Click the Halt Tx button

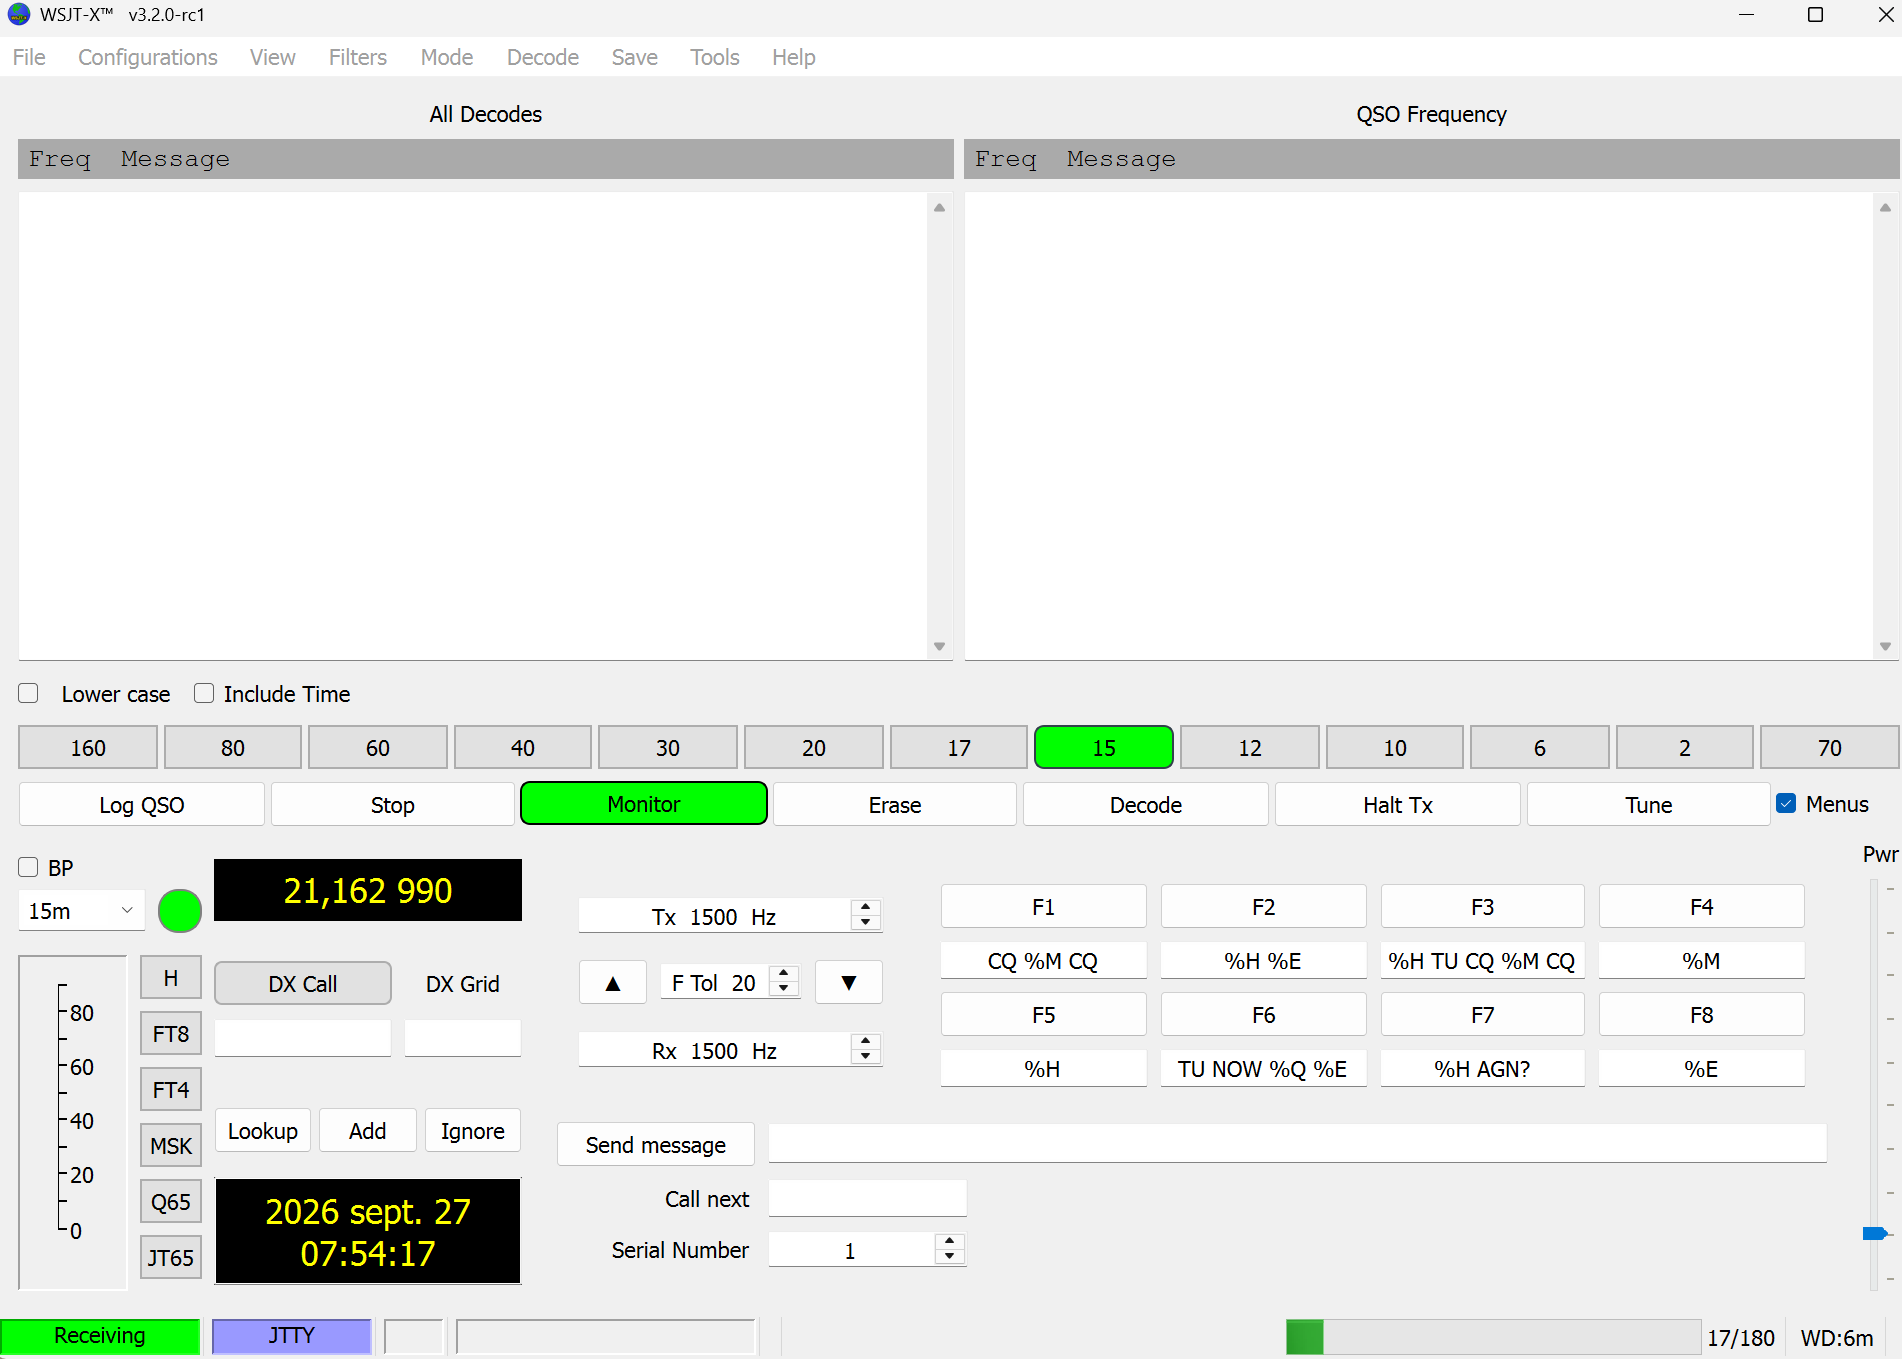[x=1398, y=805]
